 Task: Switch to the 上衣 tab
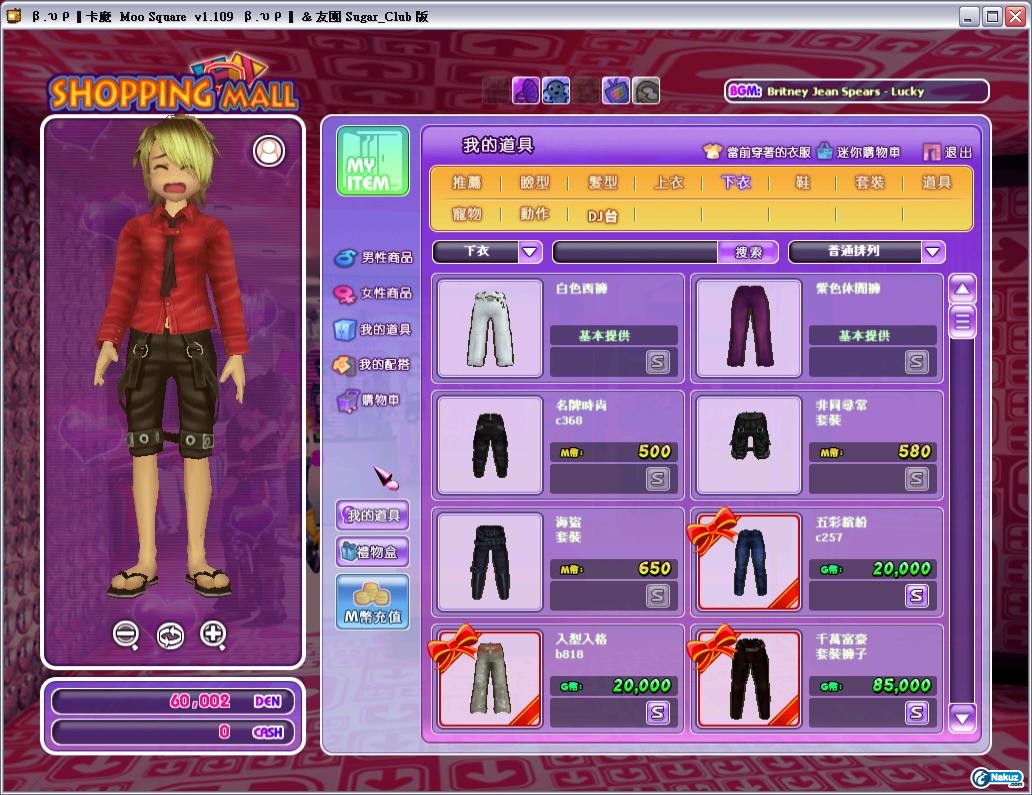click(669, 182)
